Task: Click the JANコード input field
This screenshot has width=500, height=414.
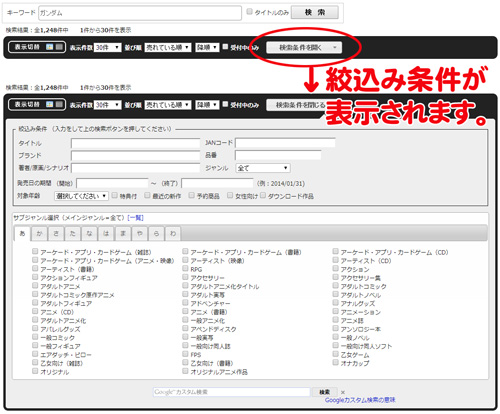Action: pos(285,143)
